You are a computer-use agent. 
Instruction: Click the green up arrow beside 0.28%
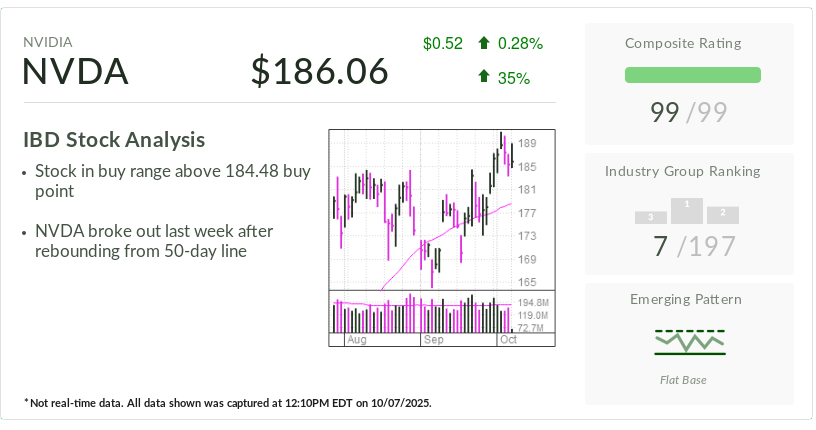[484, 43]
